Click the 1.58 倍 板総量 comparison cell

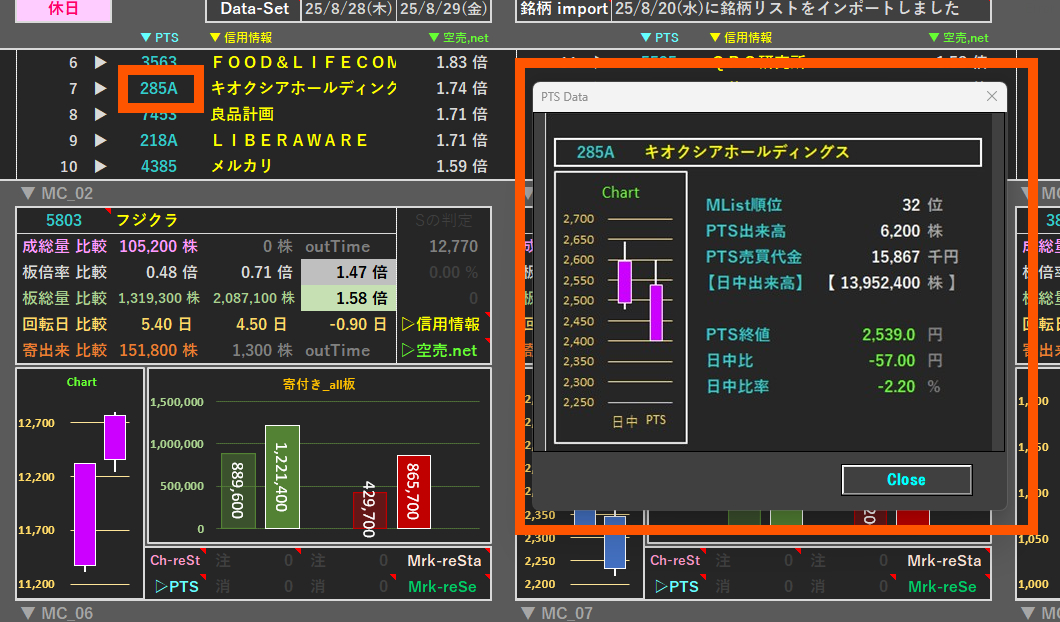click(x=348, y=298)
